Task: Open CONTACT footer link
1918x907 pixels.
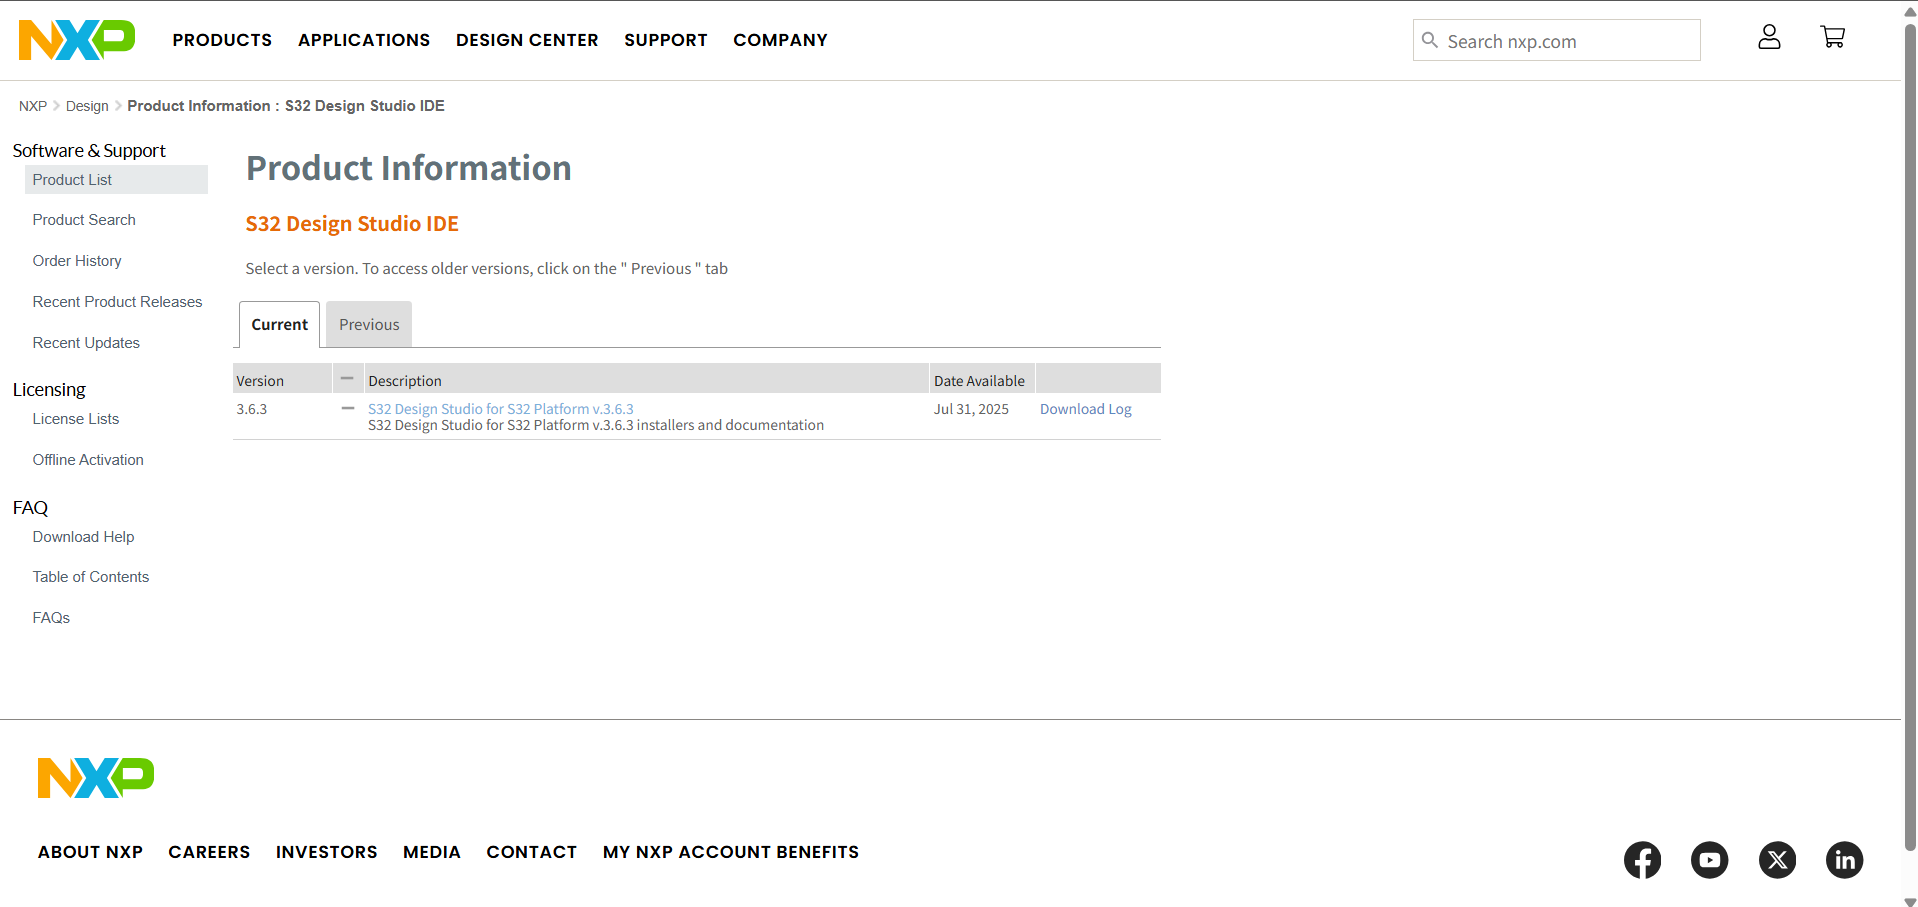Action: (x=532, y=852)
